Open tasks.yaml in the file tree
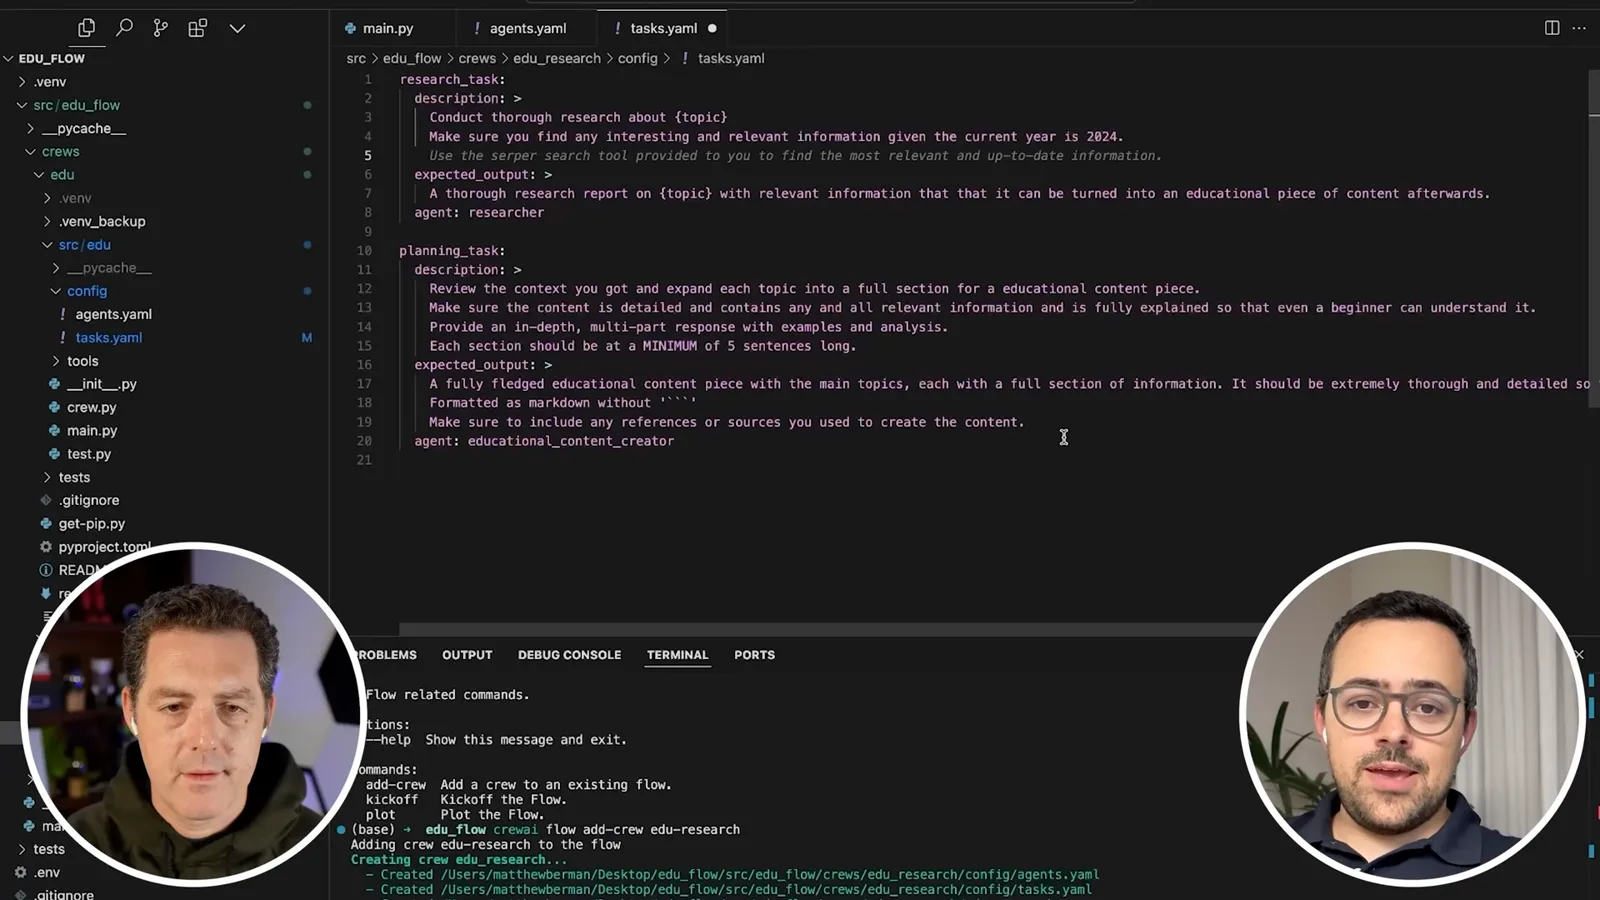1600x900 pixels. 109,337
